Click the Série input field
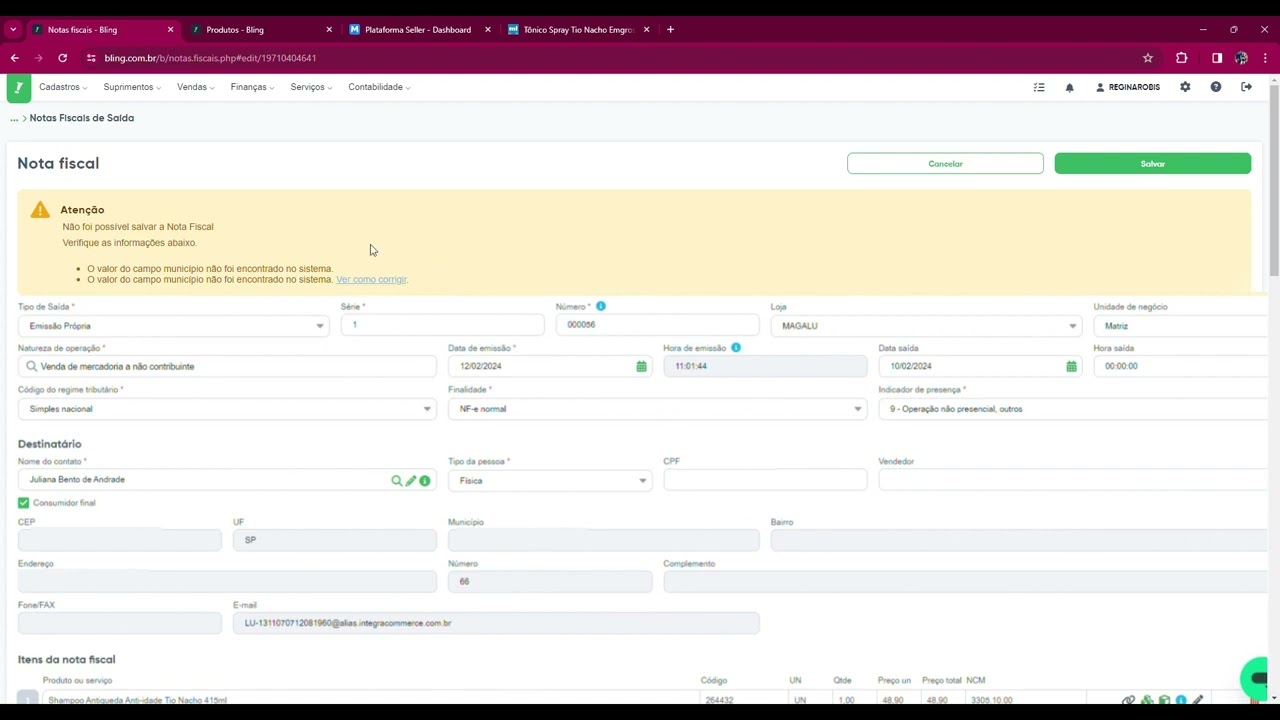 442,325
